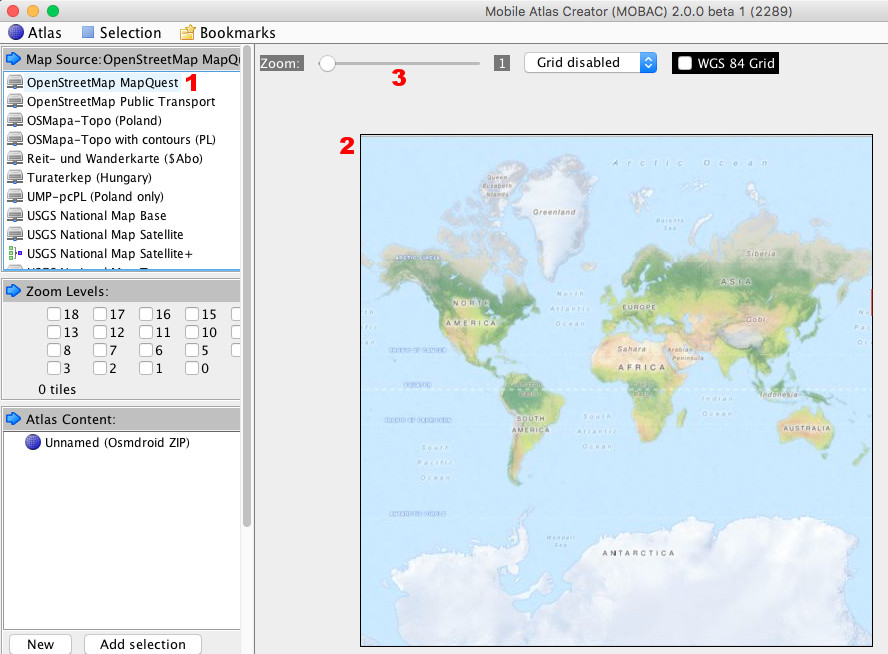Click the icon next to OSMapa-Topo with contours (PL)

point(15,139)
